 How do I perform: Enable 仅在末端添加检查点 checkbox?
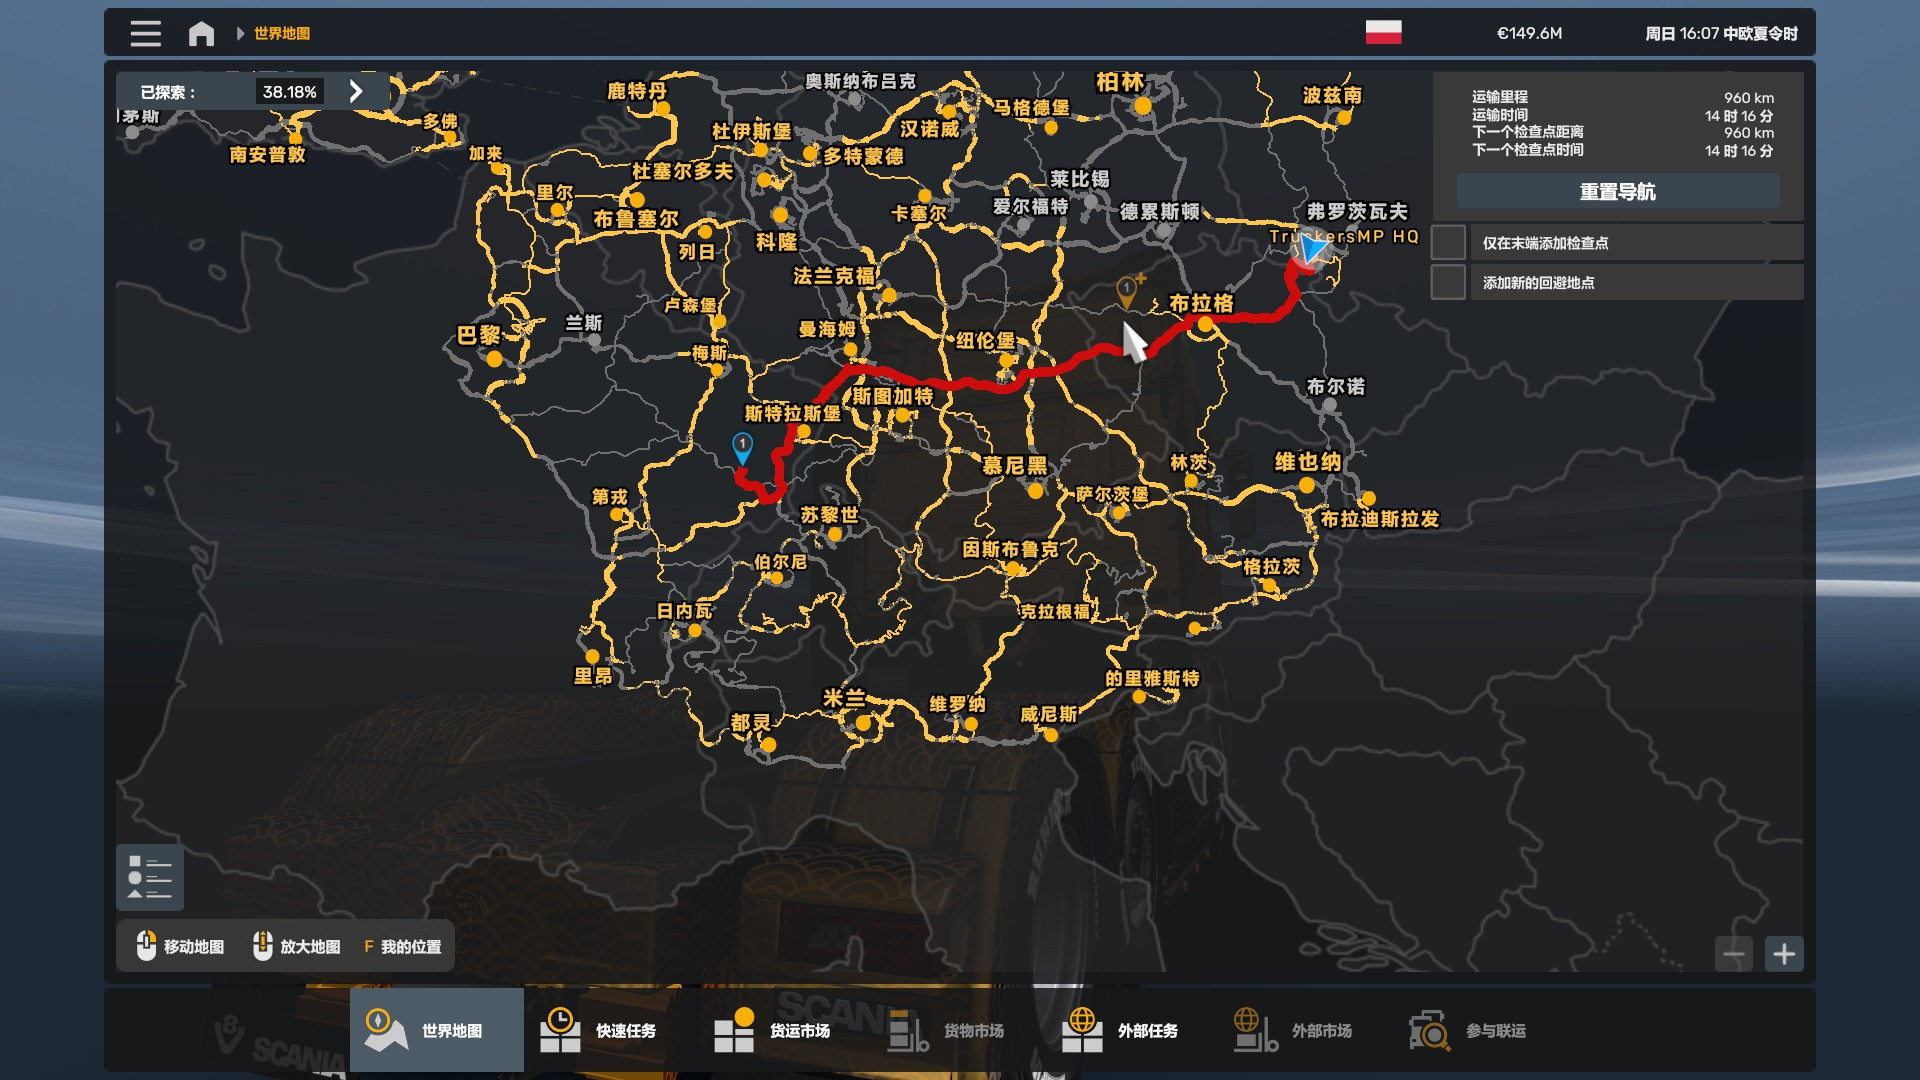[x=1448, y=243]
